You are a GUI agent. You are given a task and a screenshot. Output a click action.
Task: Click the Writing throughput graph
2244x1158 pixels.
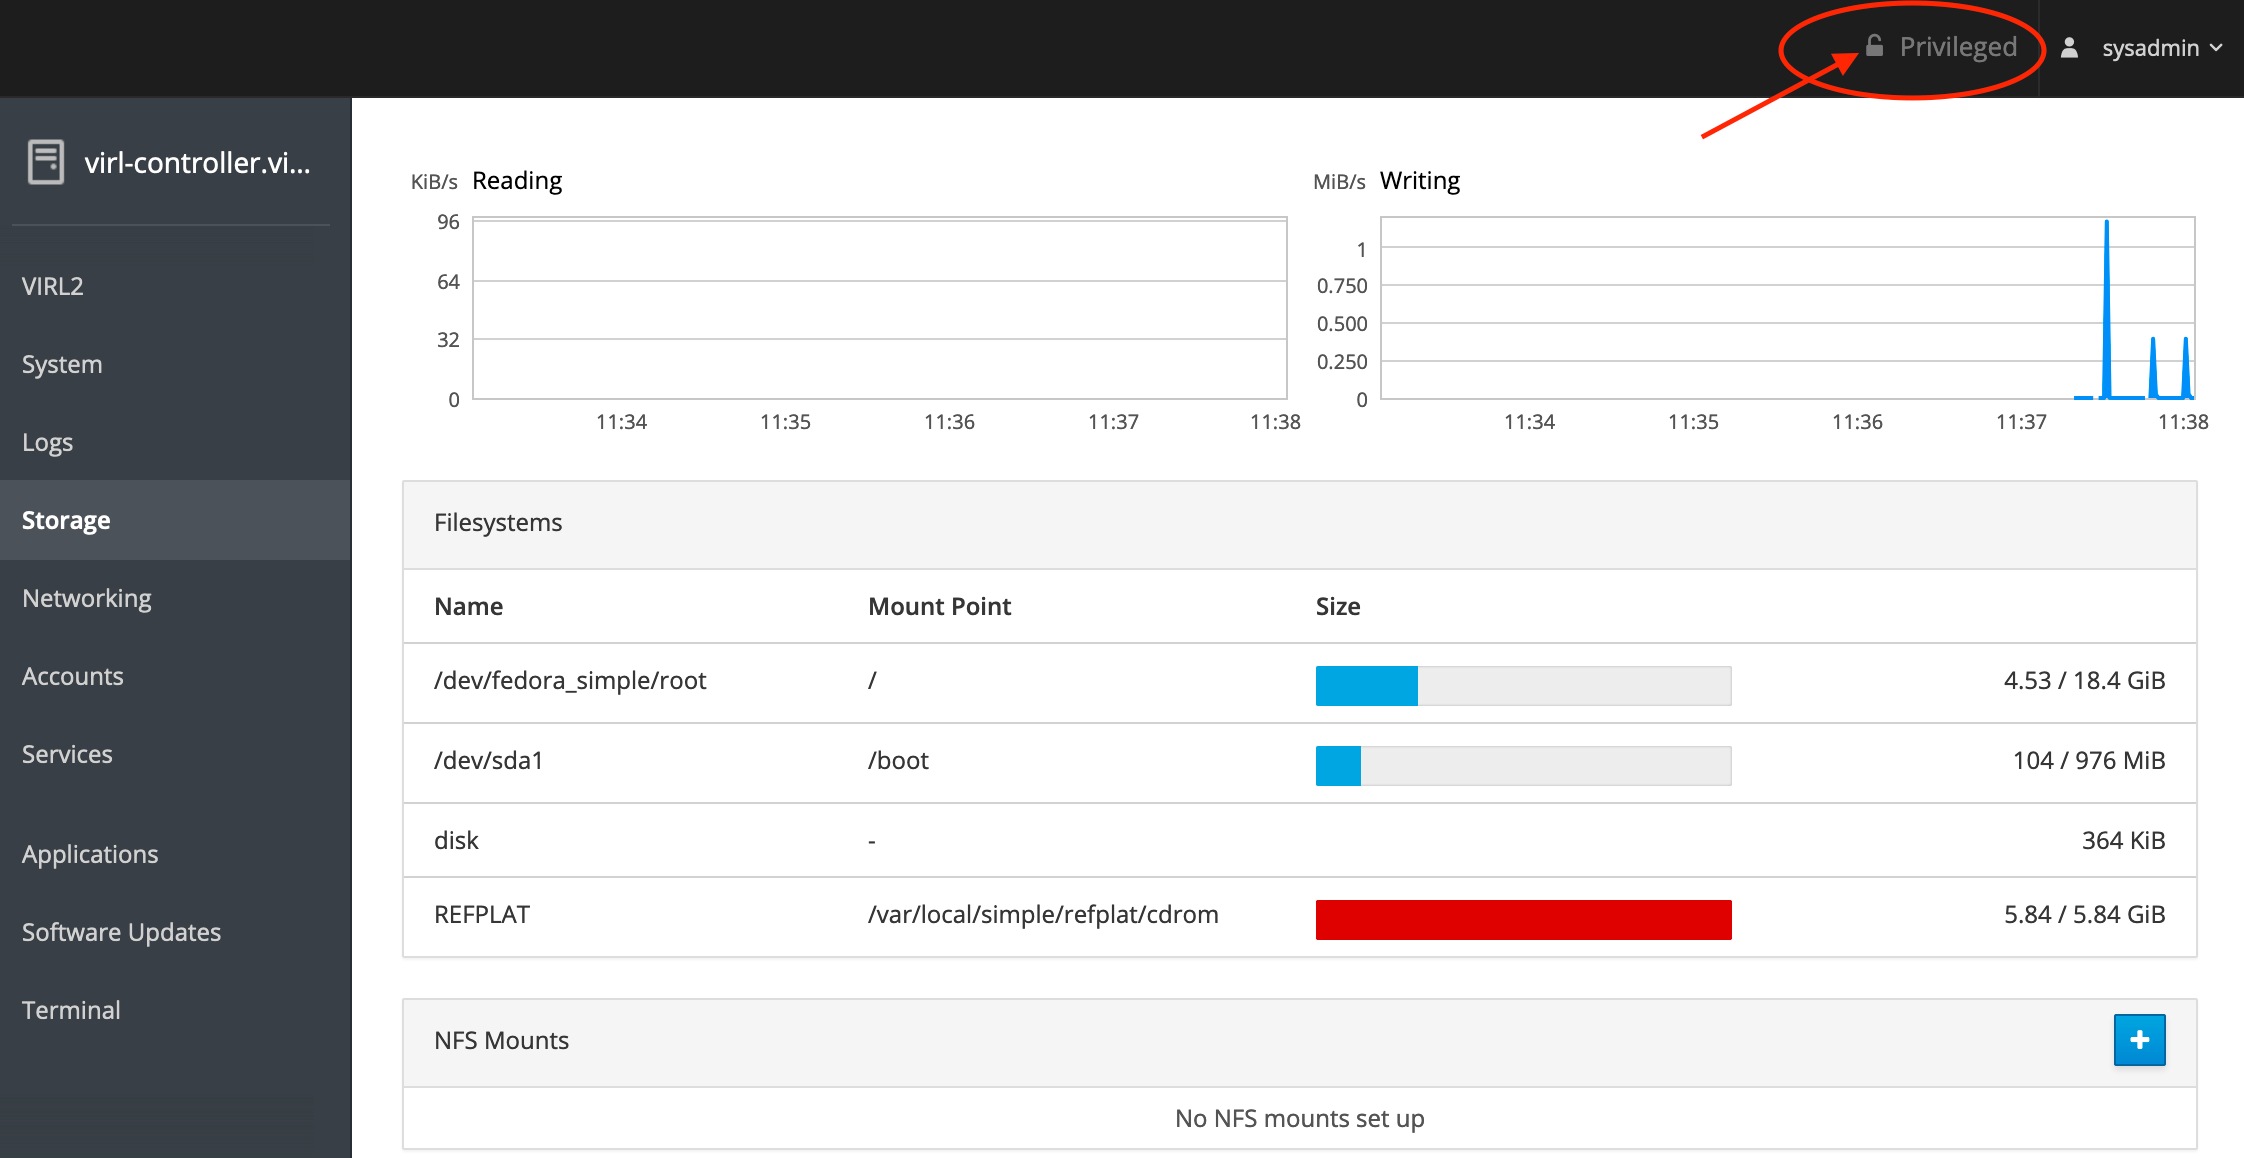1786,308
